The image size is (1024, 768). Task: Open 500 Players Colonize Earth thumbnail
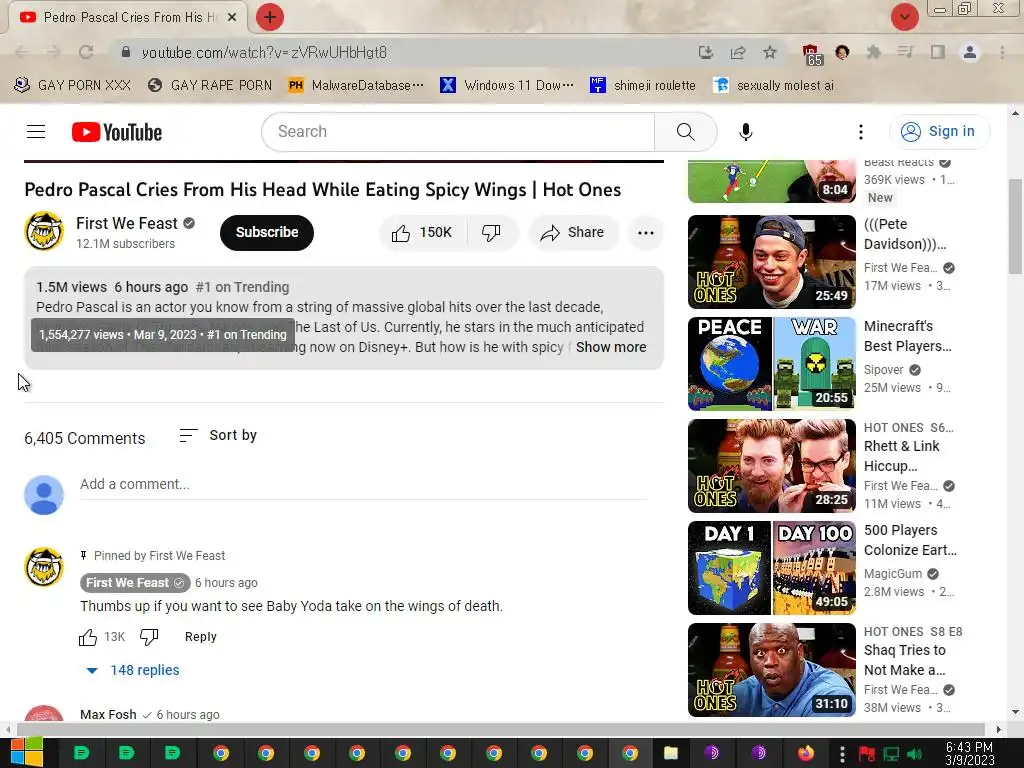(x=771, y=568)
